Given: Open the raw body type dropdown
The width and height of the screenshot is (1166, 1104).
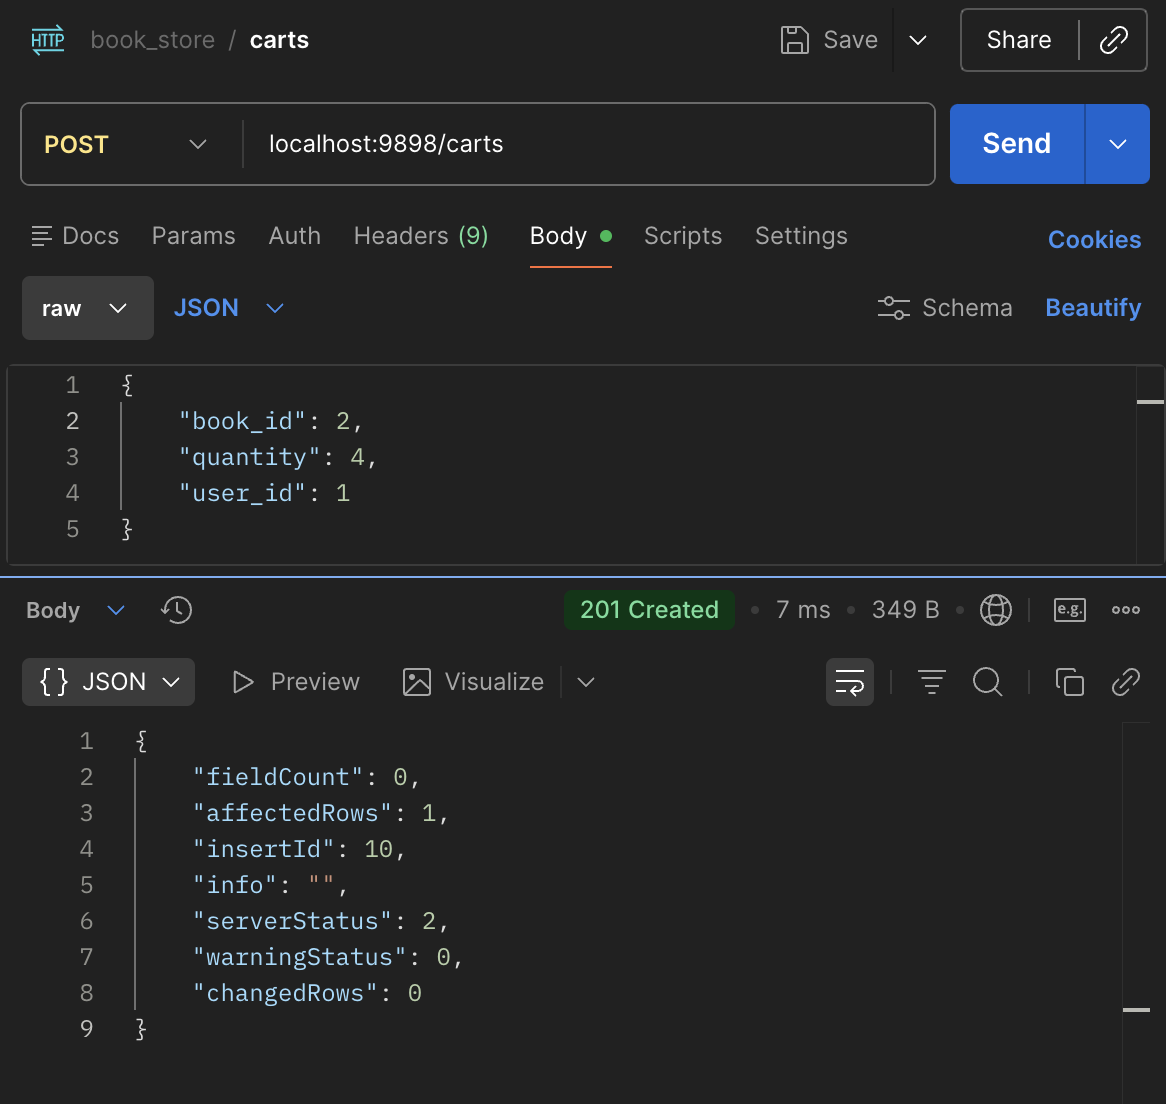Looking at the screenshot, I should (x=88, y=308).
